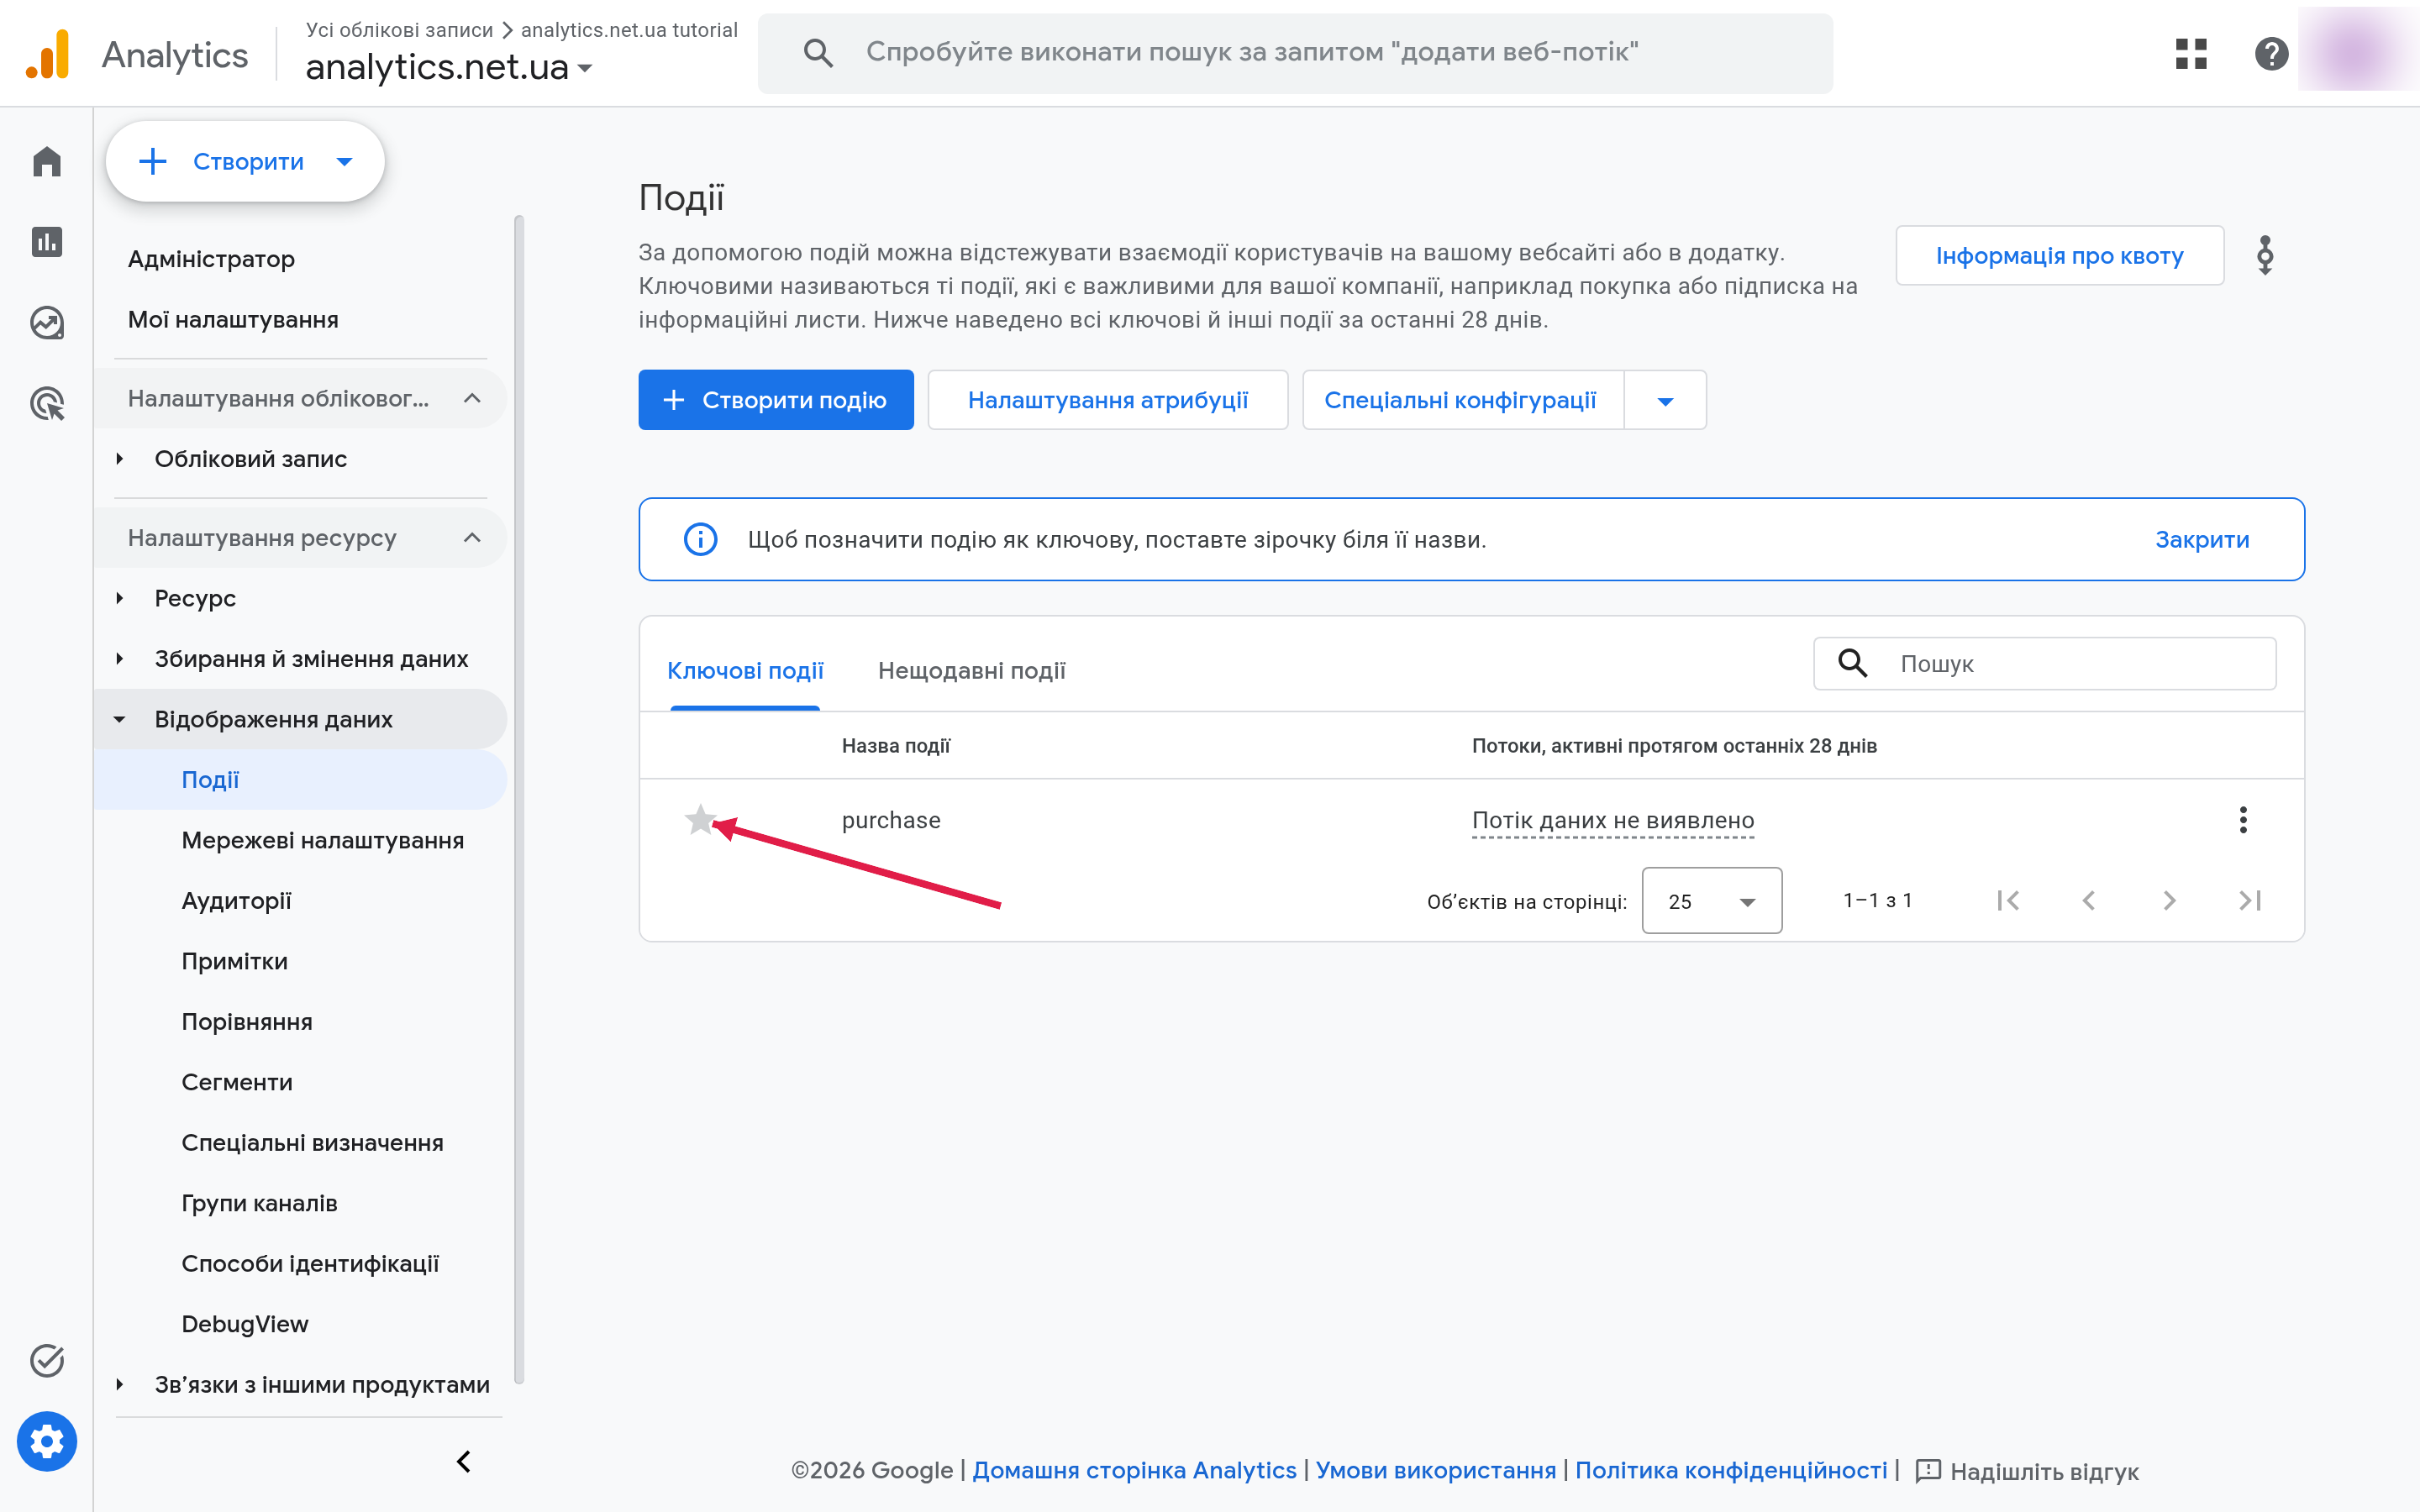Open the analytics.net.ua property selector
This screenshot has width=2420, height=1512.
point(449,67)
